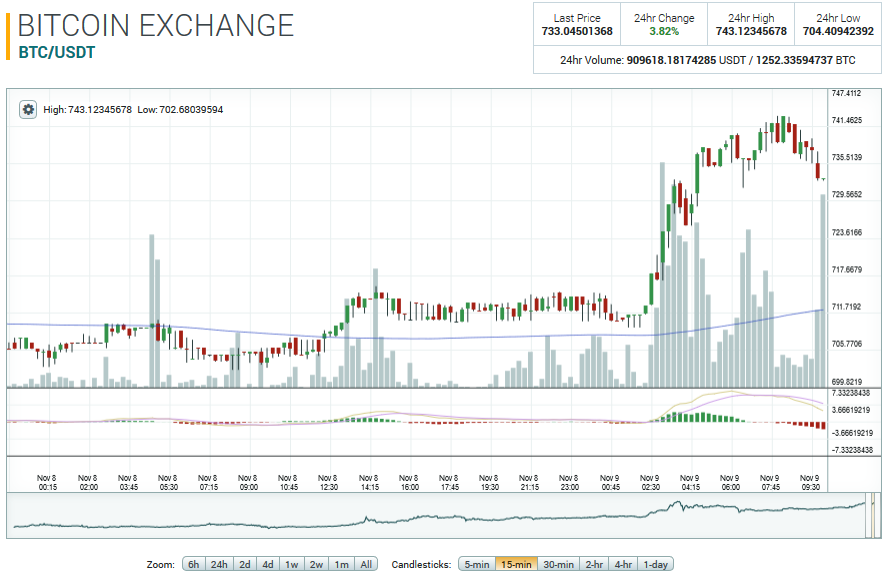
Task: Click the 747.4112 price axis label
Action: 846,94
